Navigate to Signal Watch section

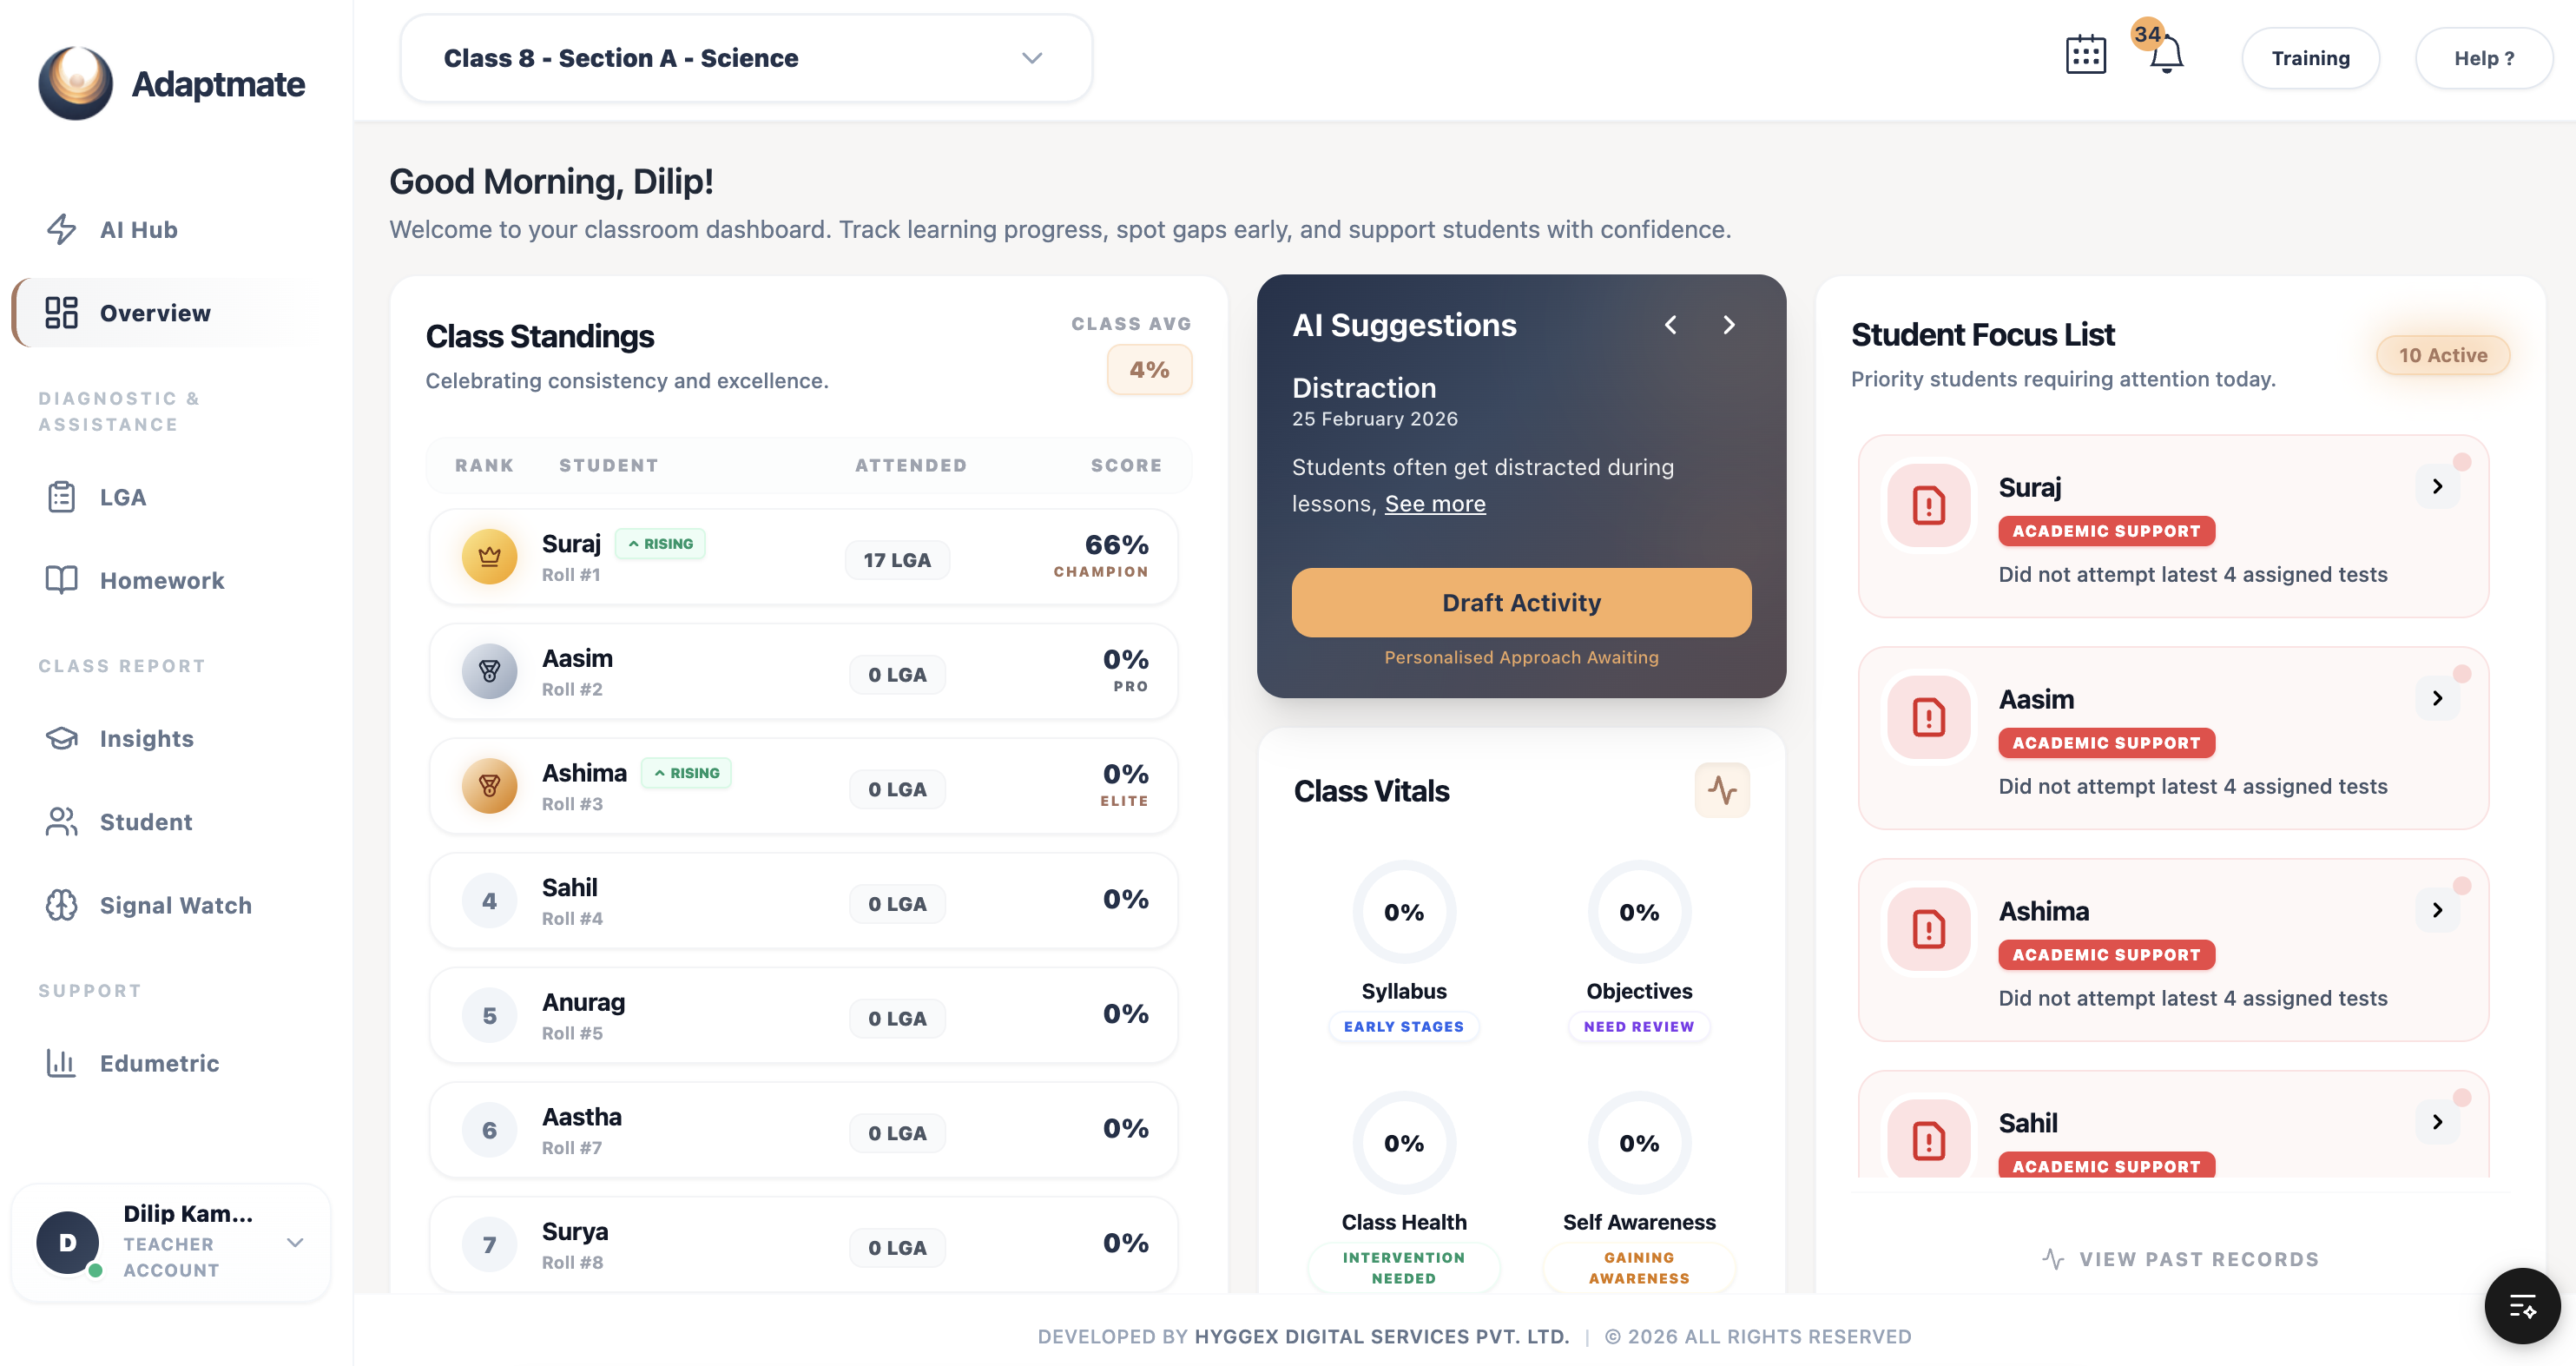click(175, 905)
